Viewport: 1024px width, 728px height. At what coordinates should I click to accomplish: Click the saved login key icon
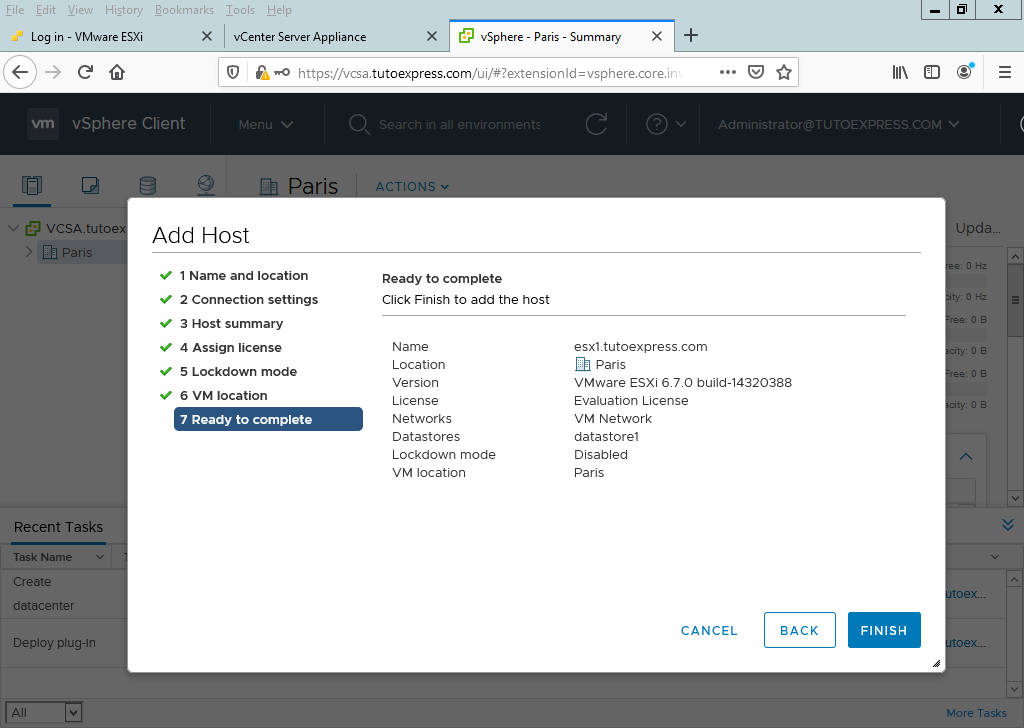click(x=282, y=72)
